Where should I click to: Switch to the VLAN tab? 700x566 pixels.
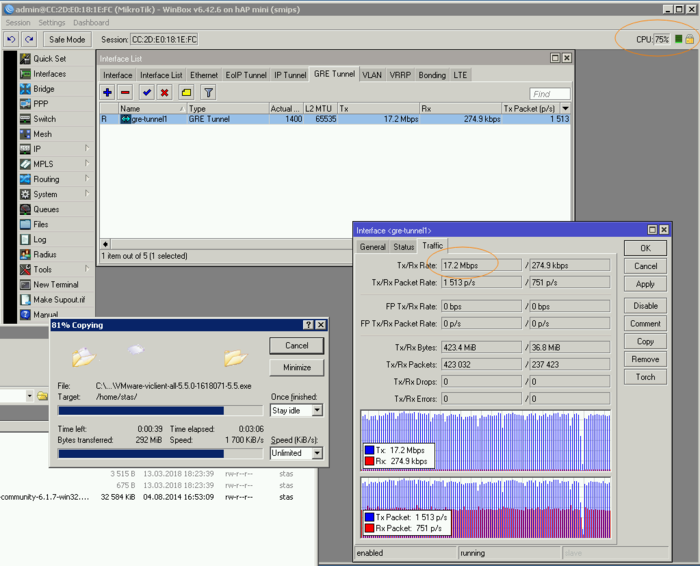[372, 75]
